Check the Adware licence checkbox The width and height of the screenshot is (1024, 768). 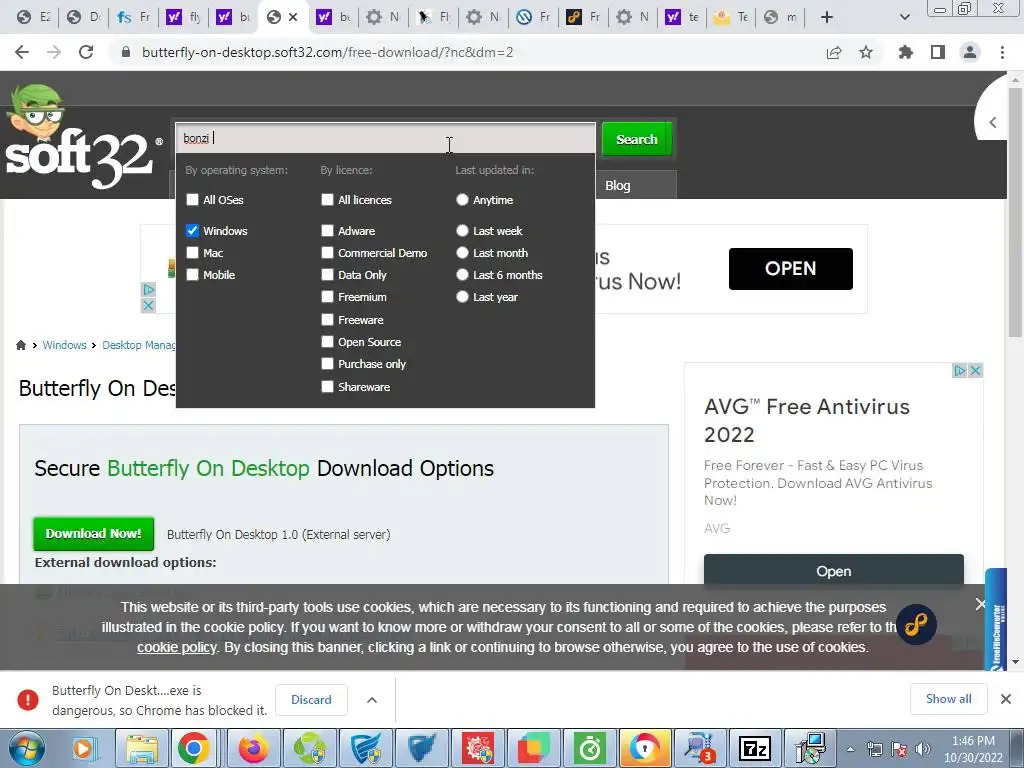pos(328,231)
